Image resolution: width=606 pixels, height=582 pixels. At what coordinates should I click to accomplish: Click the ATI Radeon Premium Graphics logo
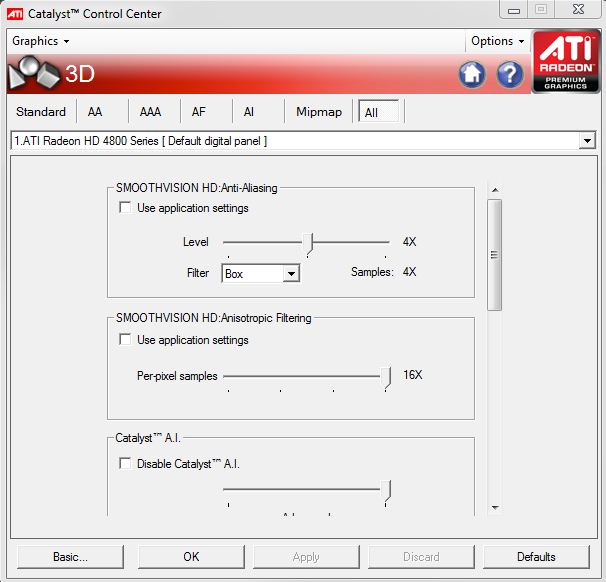pyautogui.click(x=566, y=62)
